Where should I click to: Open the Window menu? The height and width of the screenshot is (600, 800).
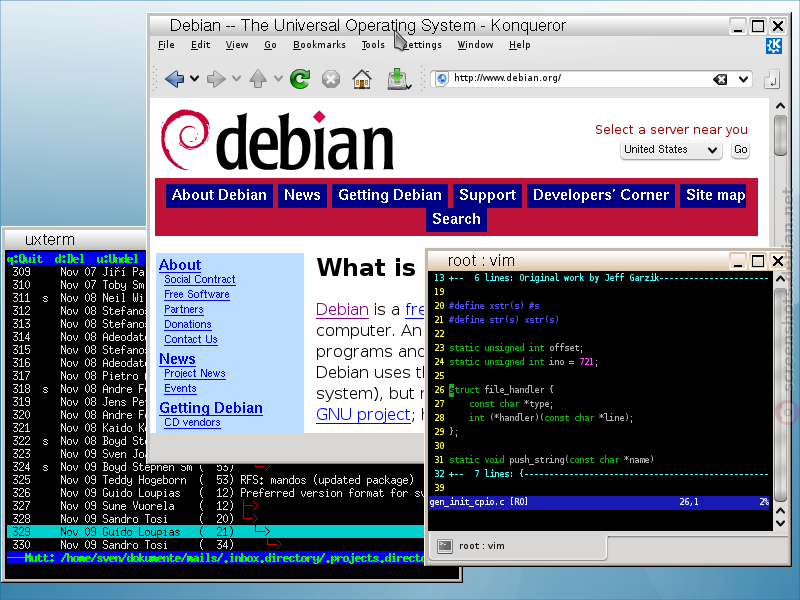[476, 45]
